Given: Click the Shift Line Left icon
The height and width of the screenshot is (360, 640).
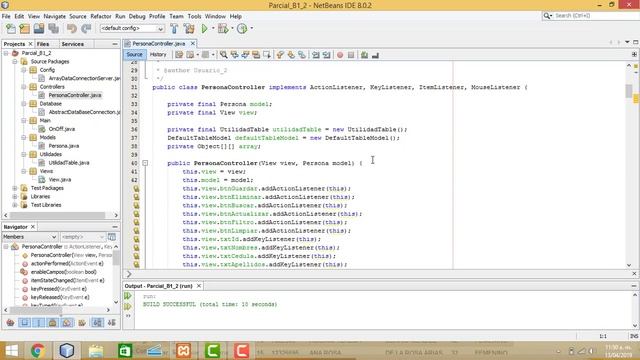Looking at the screenshot, I should (x=316, y=55).
